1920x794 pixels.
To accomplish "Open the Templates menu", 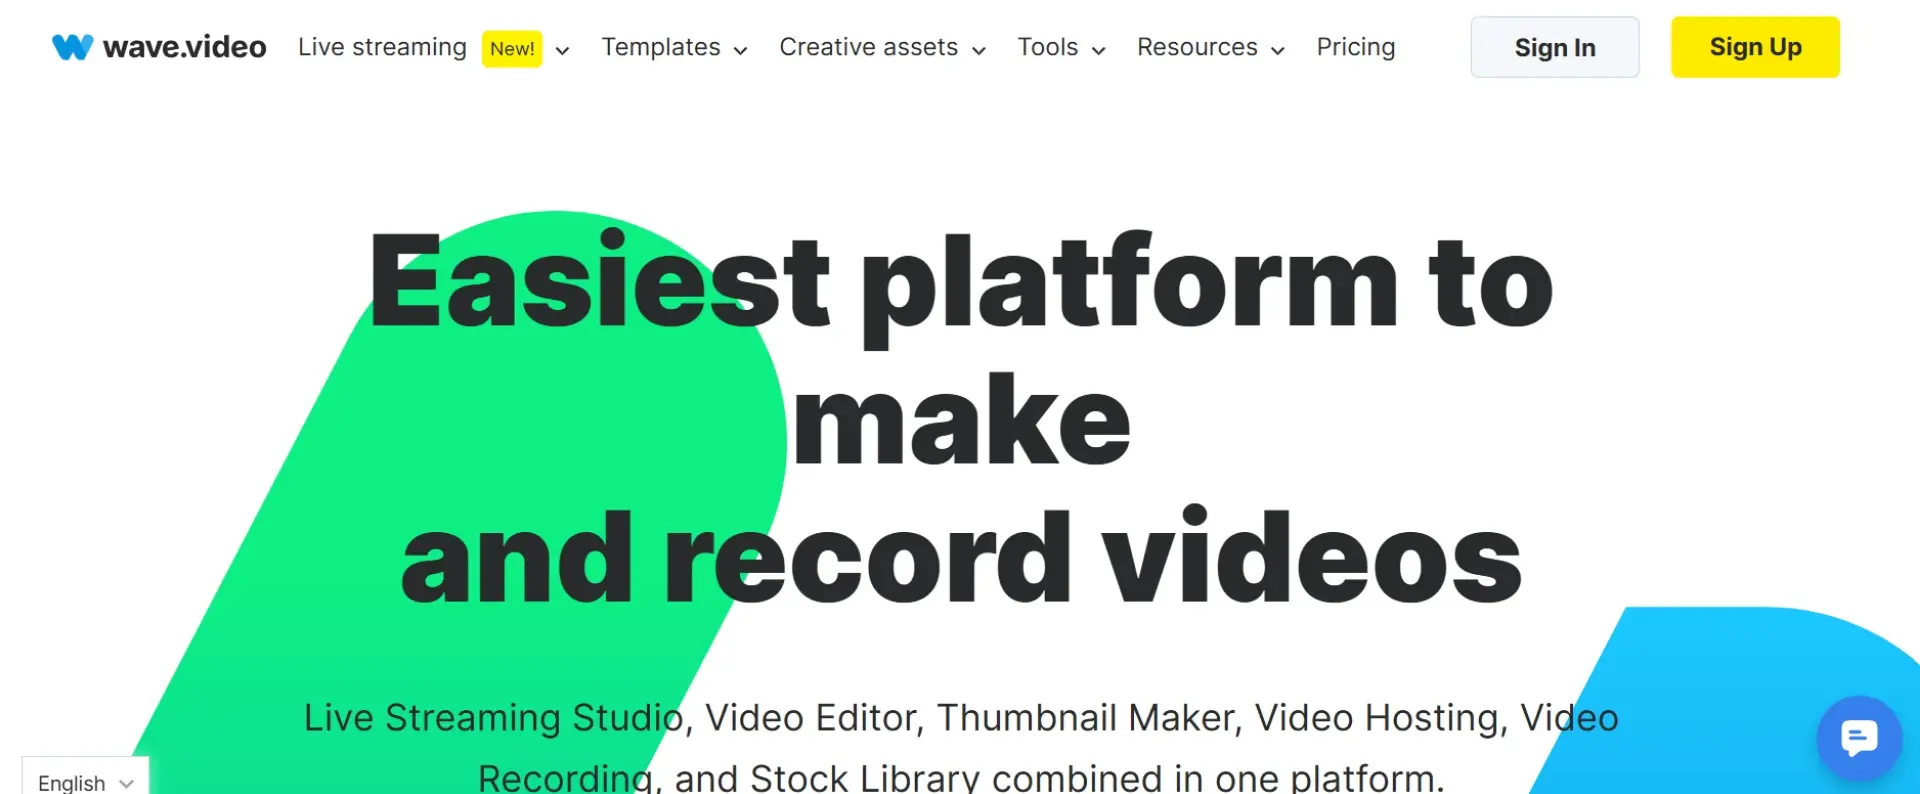I will click(x=661, y=47).
